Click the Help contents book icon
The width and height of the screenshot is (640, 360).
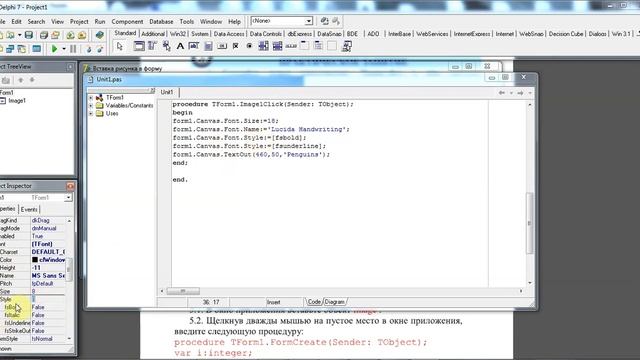coord(100,35)
